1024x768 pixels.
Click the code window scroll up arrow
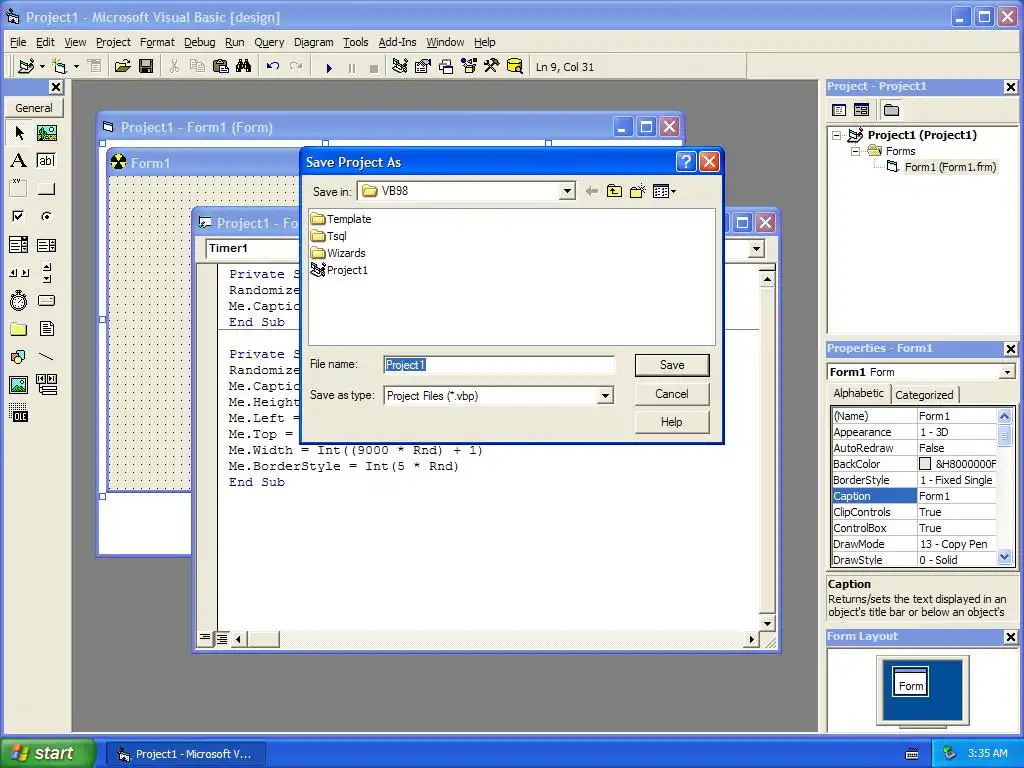[x=767, y=280]
